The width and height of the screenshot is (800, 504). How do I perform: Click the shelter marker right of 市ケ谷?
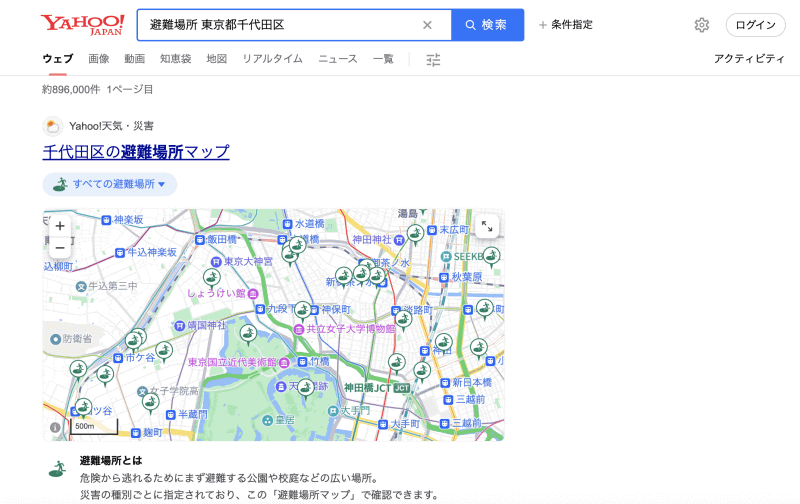coord(164,350)
